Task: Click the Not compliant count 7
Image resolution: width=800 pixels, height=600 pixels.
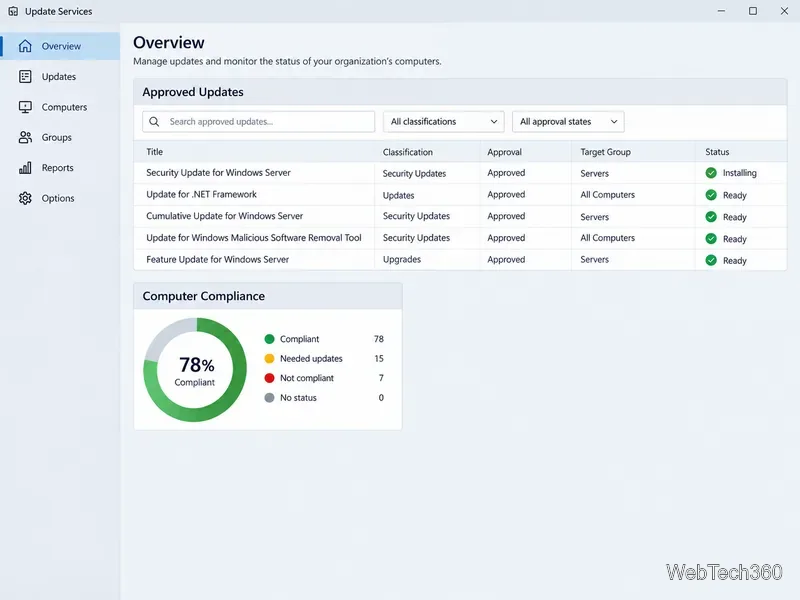Action: click(x=381, y=378)
